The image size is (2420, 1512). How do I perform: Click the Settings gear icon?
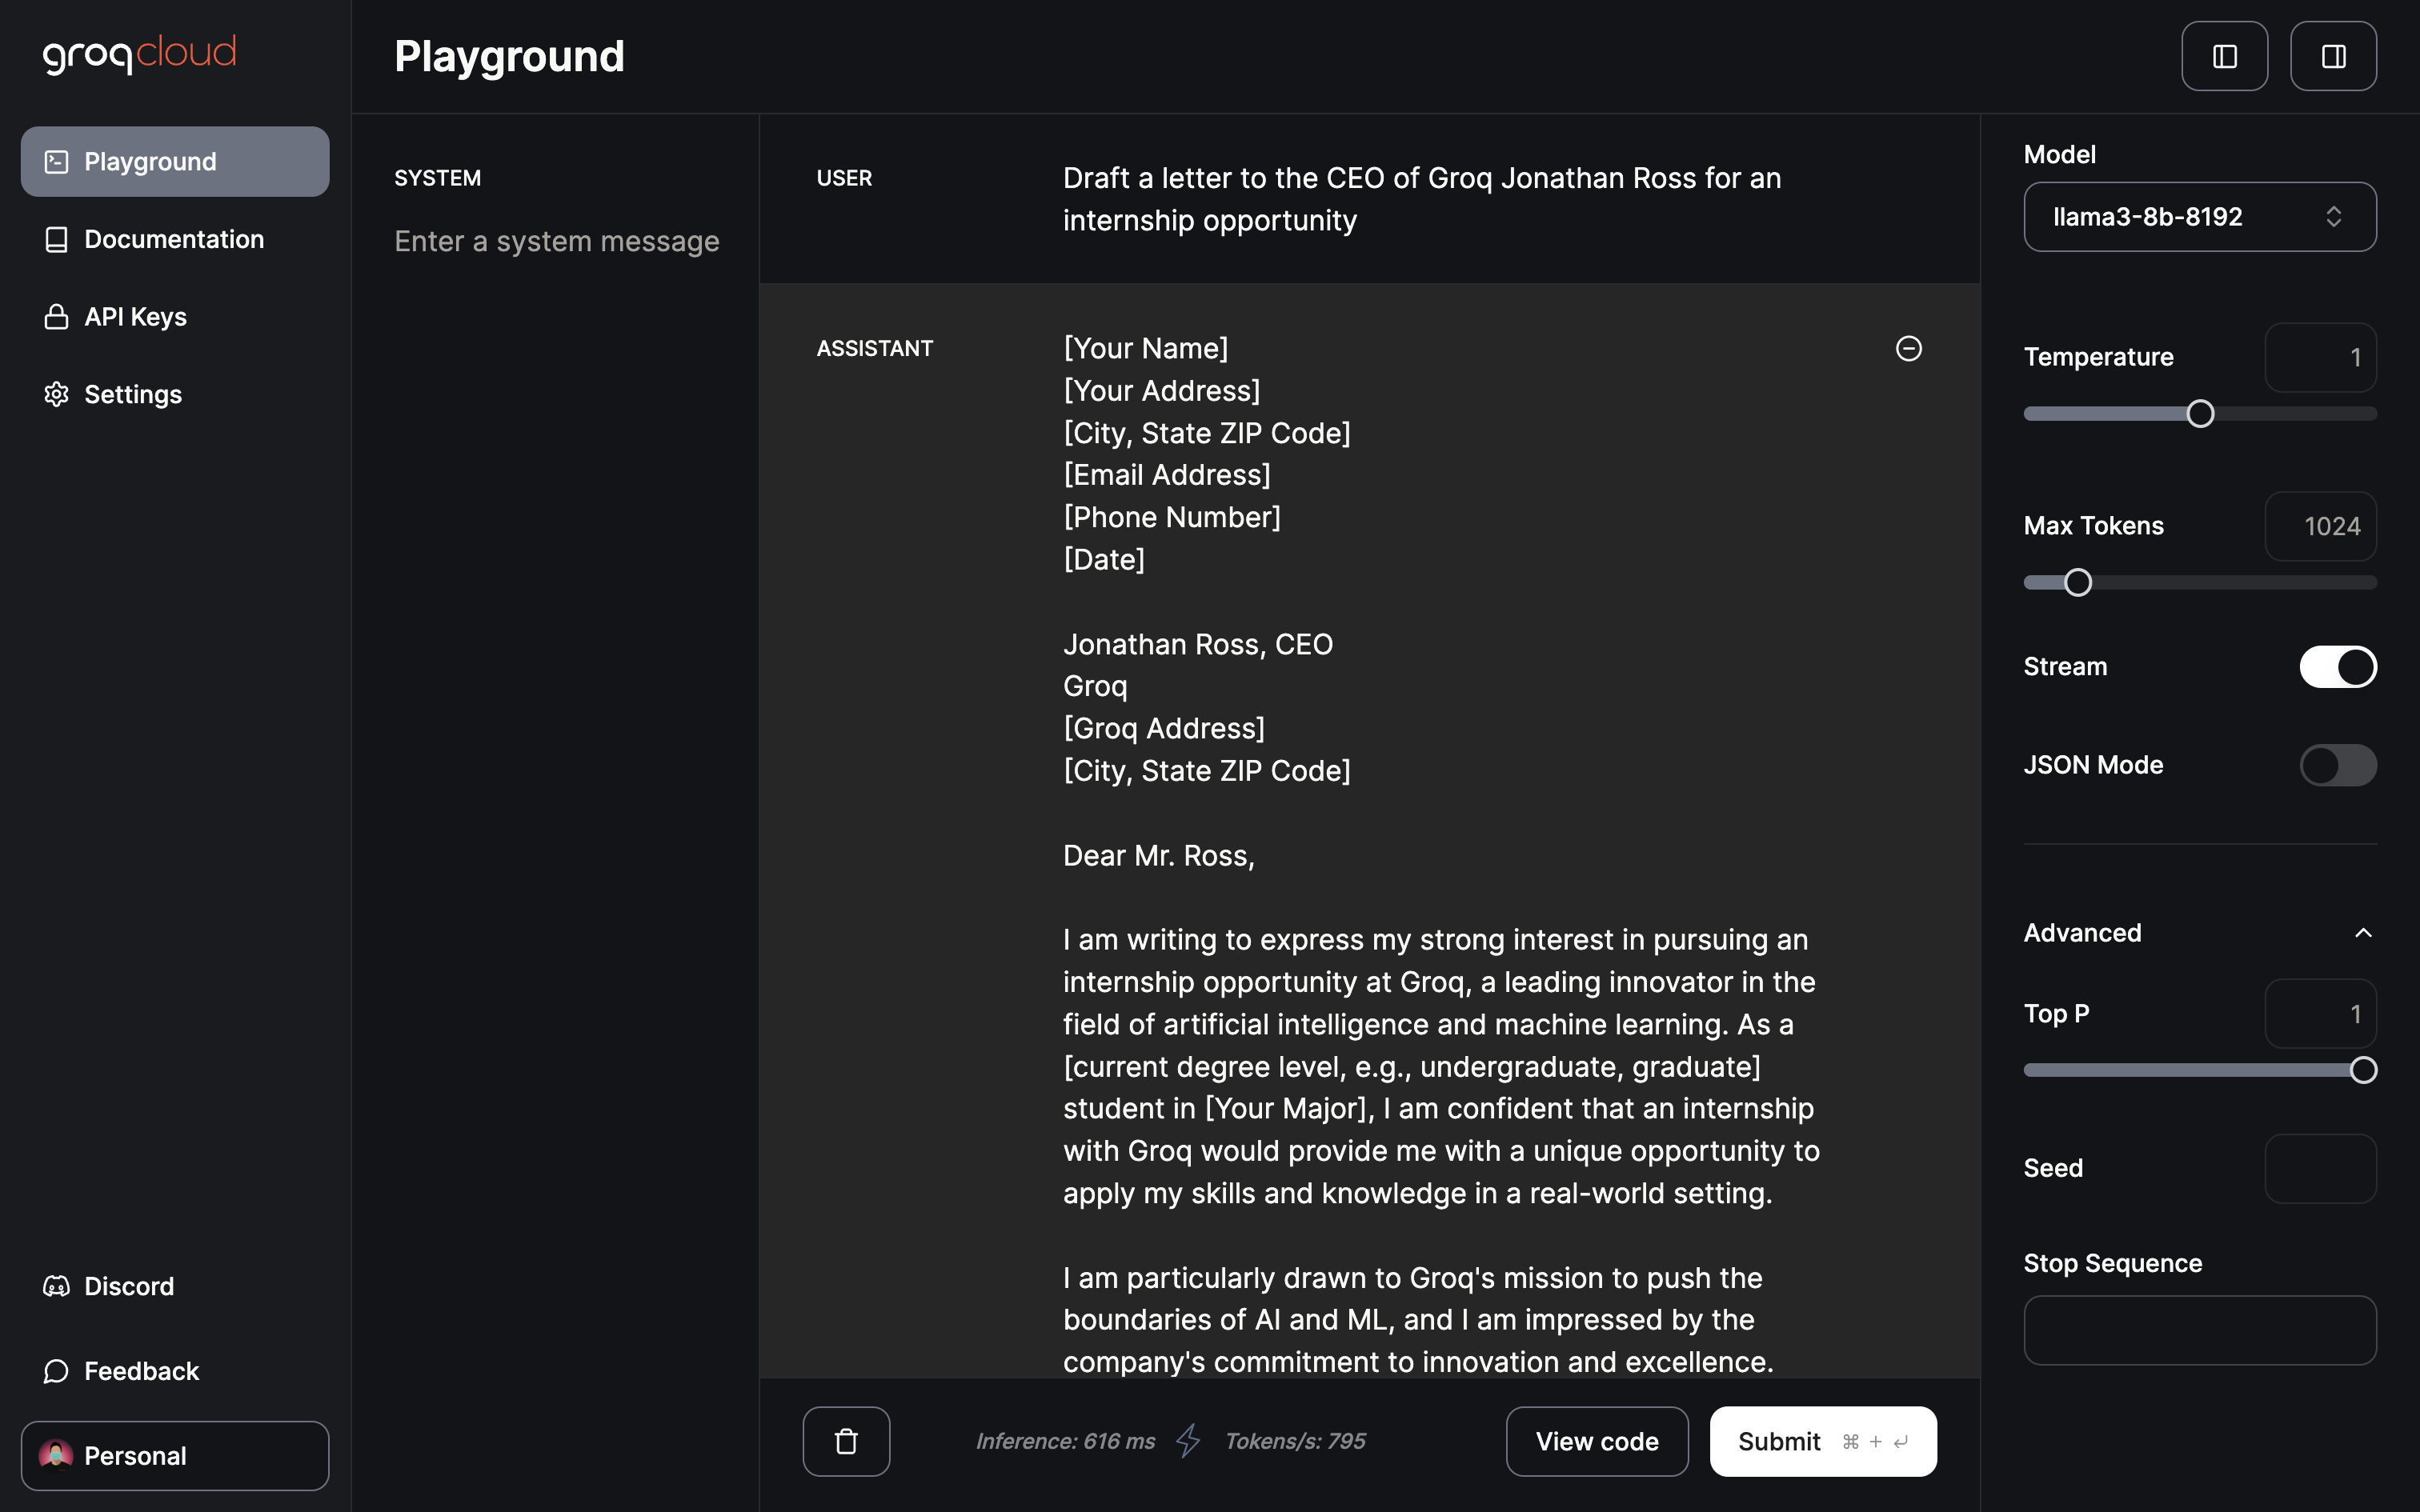pyautogui.click(x=57, y=394)
